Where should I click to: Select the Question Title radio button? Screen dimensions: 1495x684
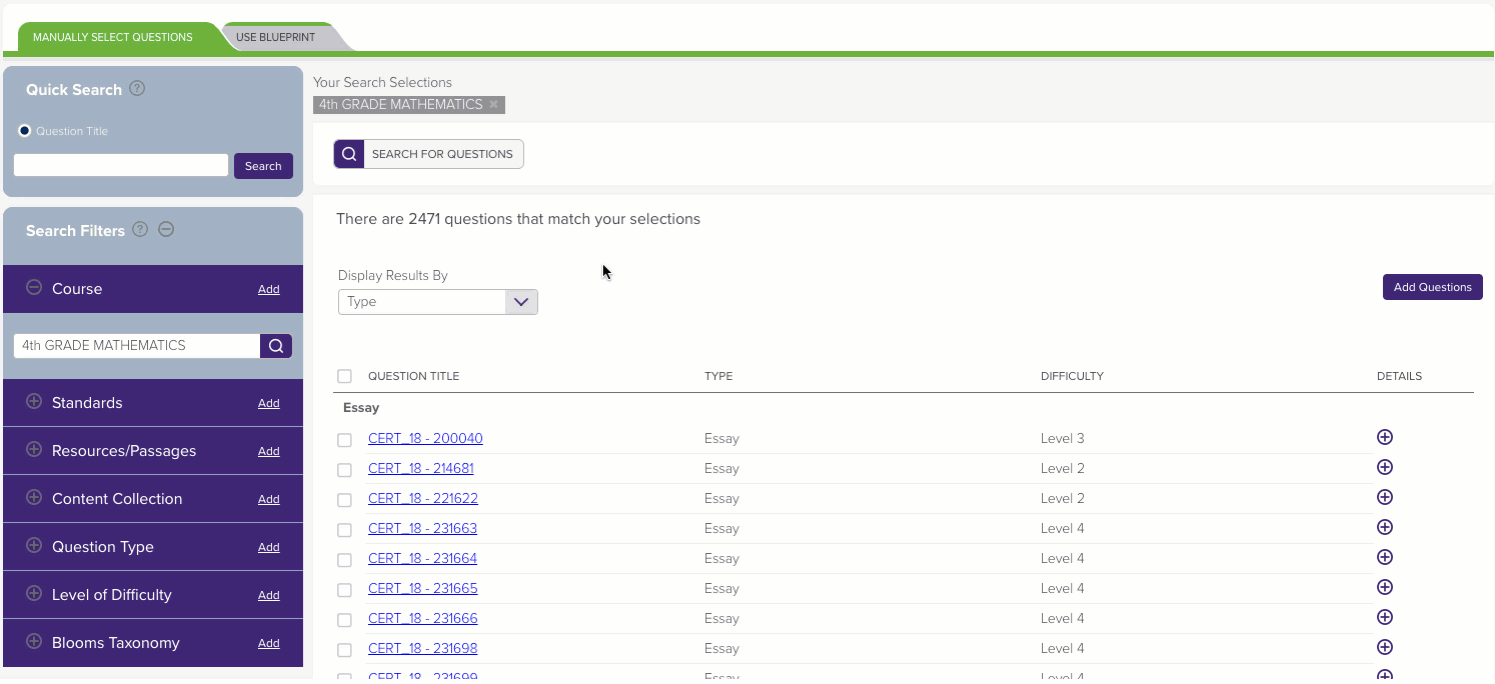click(x=25, y=131)
